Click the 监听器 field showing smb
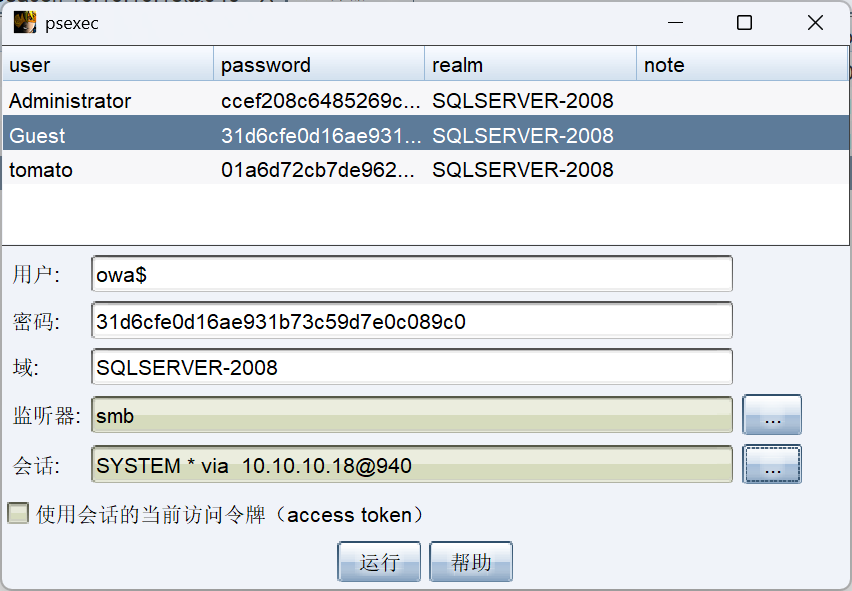 point(411,416)
